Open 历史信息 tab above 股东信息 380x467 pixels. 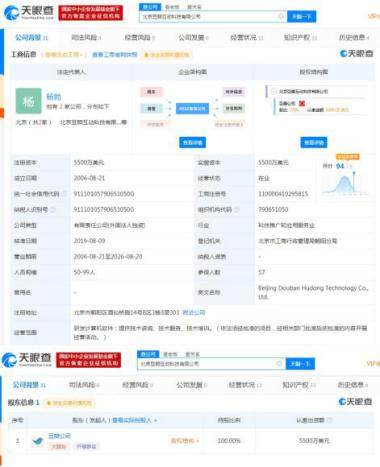353,385
